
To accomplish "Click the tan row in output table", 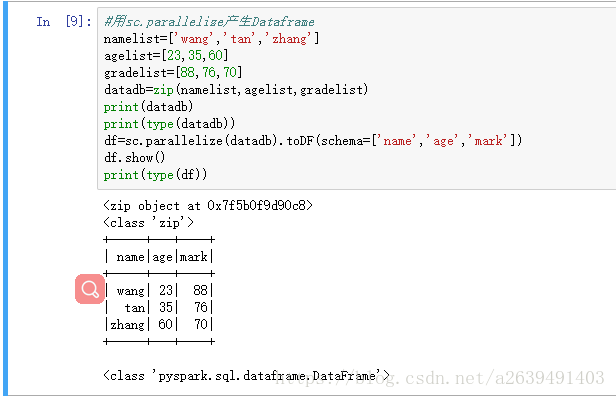I will click(x=159, y=307).
